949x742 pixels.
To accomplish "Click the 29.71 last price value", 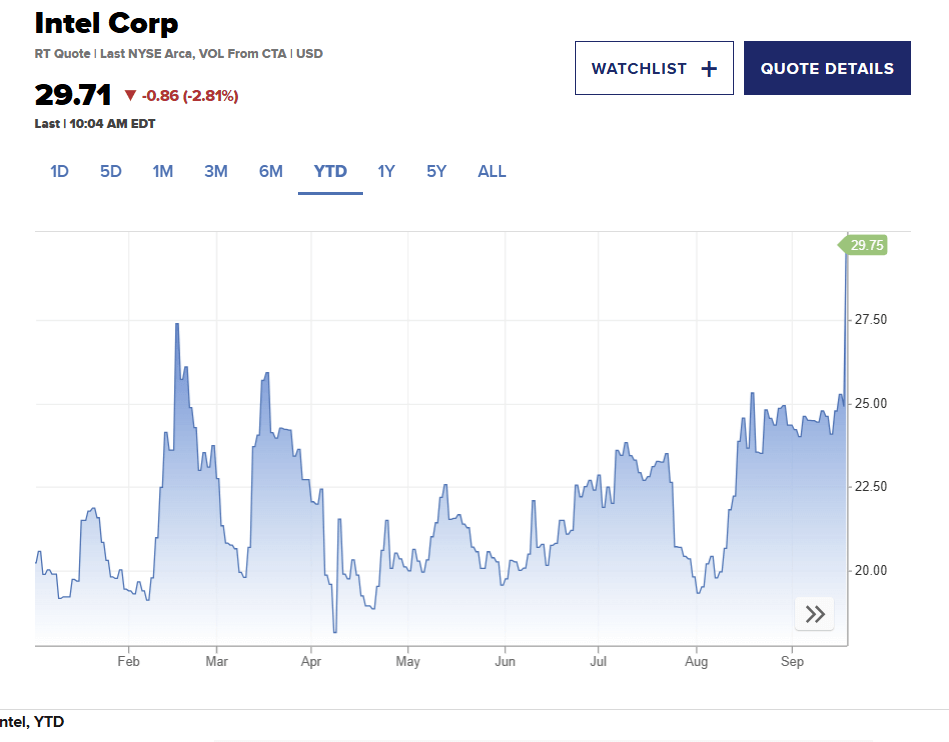I will point(72,96).
